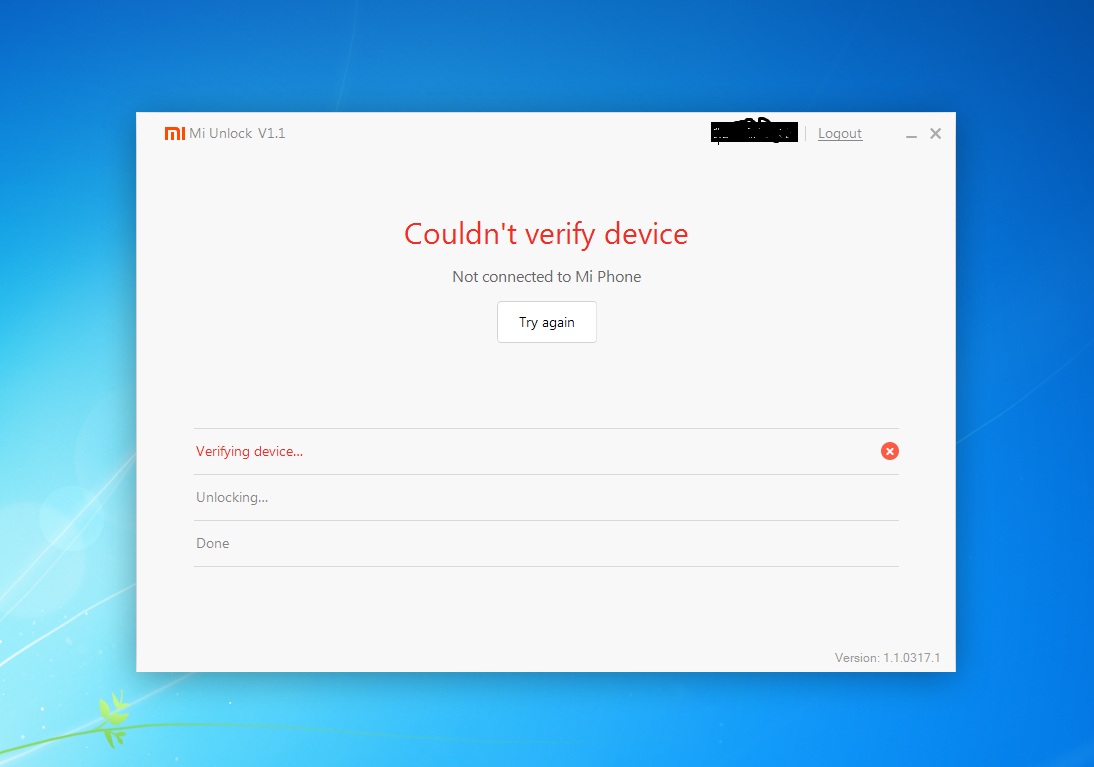Click the blacked-out account name
The height and width of the screenshot is (767, 1094).
754,132
